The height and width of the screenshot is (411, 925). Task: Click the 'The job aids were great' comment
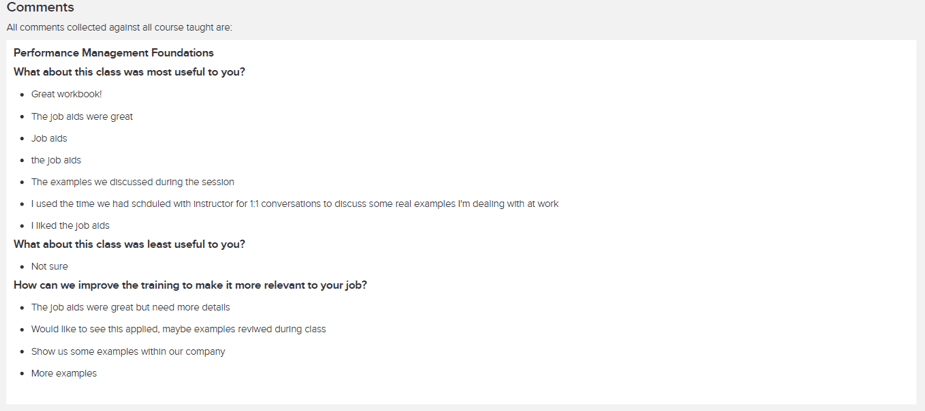[x=82, y=116]
